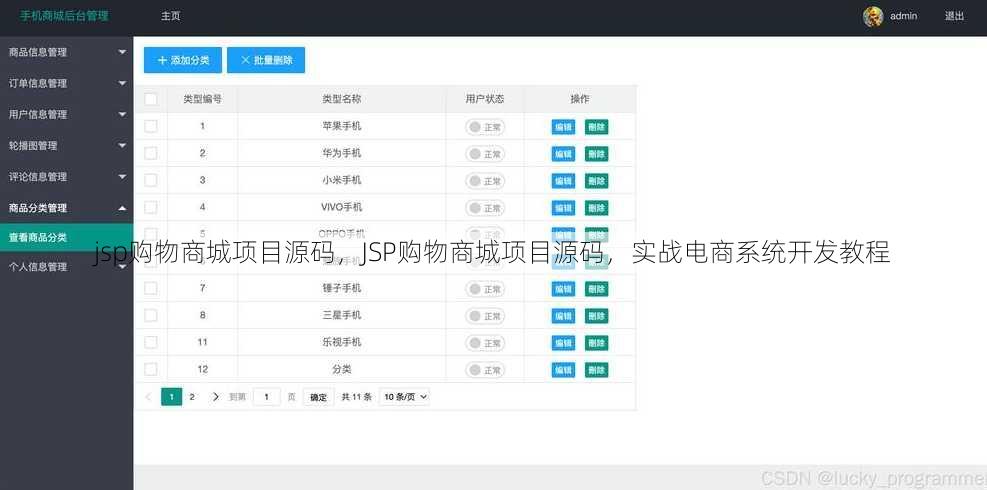987x490 pixels.
Task: Check the box for 锤子手机 row
Action: [151, 288]
